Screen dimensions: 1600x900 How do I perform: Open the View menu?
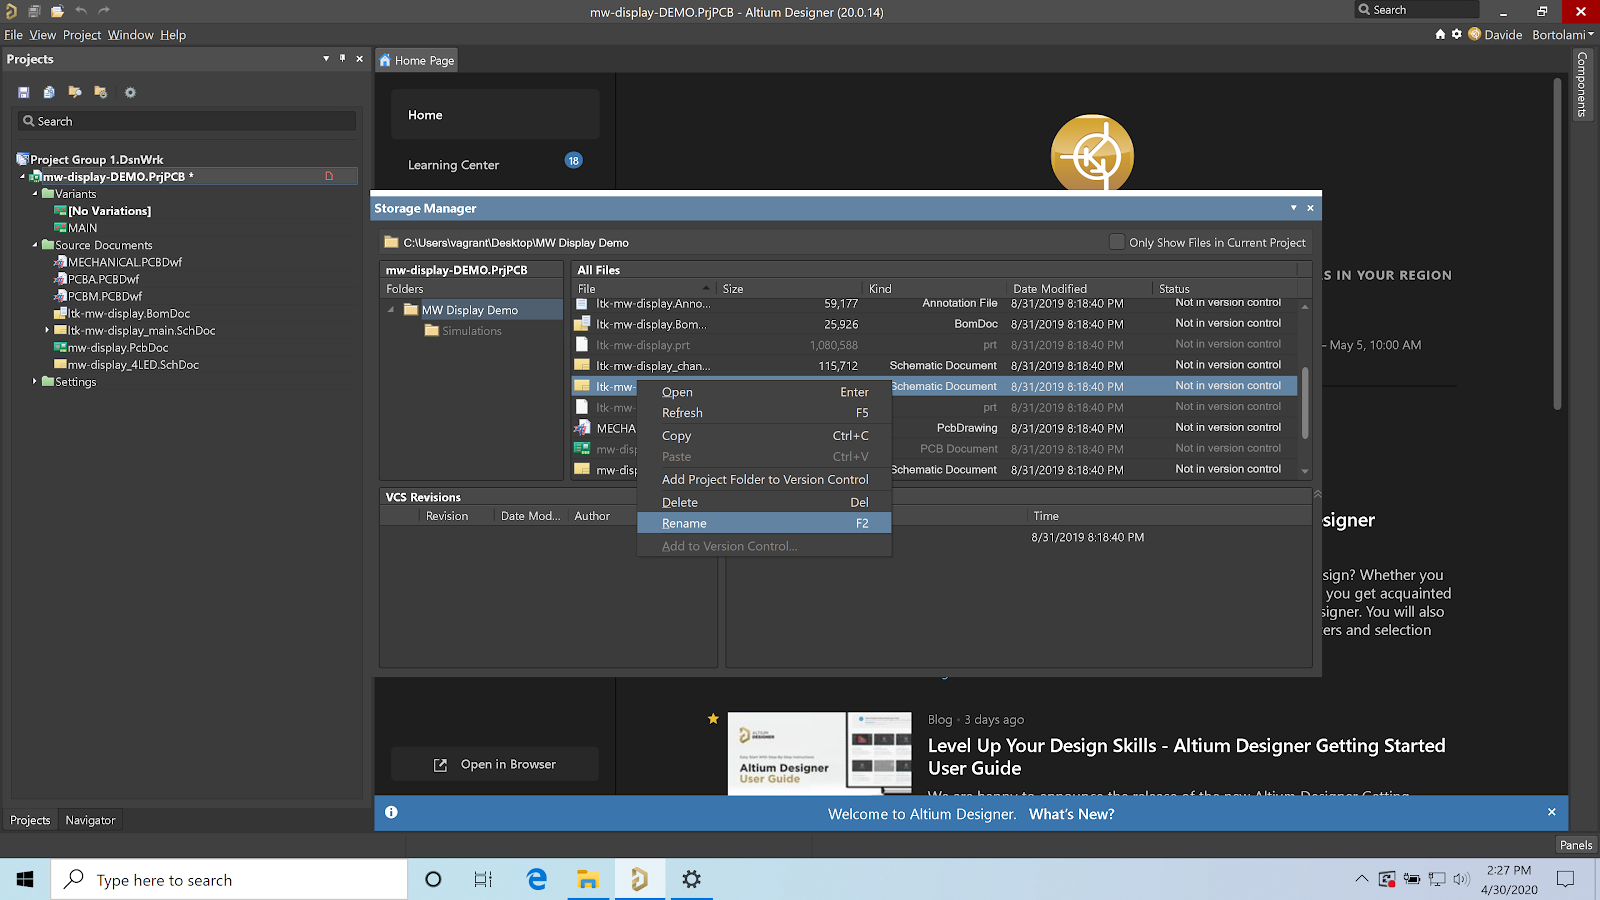43,34
